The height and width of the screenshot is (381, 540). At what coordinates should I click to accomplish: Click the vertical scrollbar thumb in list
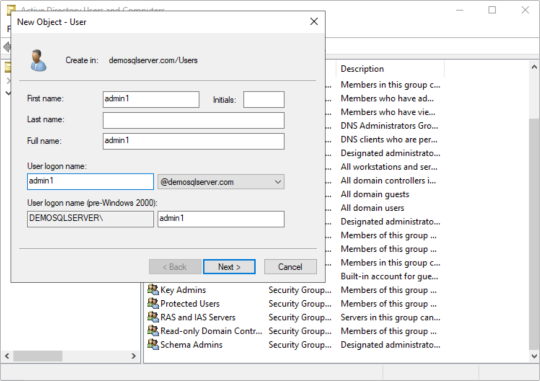(534, 233)
